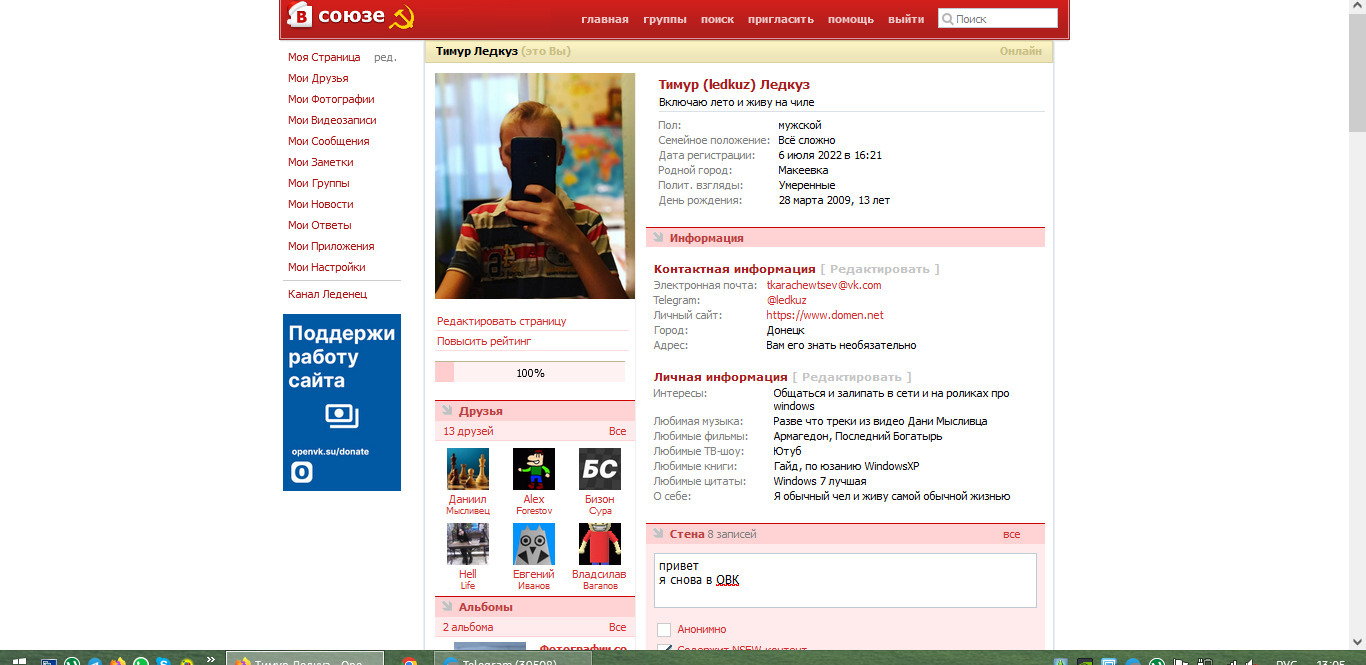Open Мои Друзья in the sidebar

[318, 78]
